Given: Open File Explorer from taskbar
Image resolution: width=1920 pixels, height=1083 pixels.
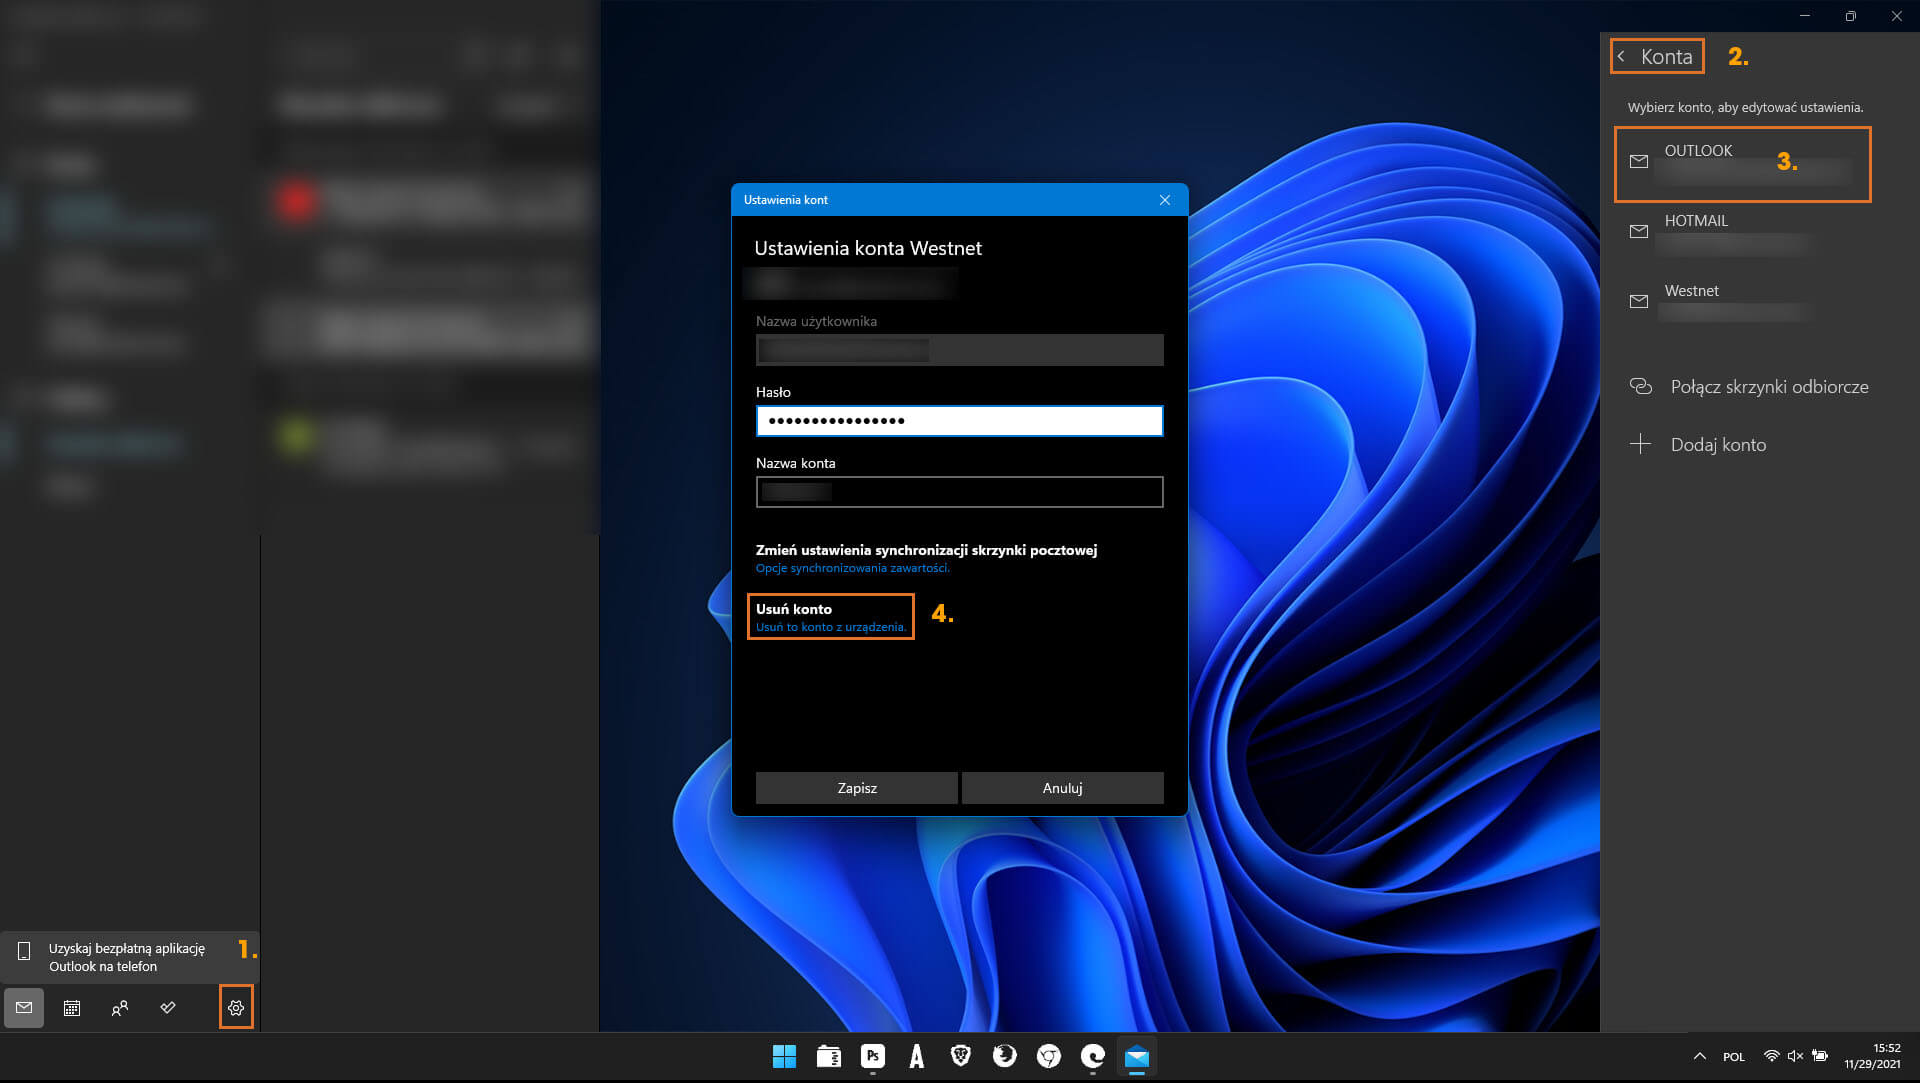Looking at the screenshot, I should coord(829,1057).
